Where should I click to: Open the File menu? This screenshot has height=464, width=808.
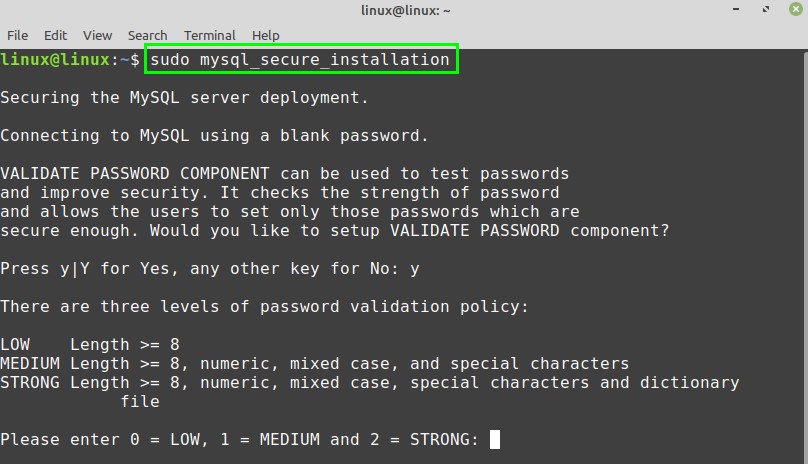click(17, 35)
